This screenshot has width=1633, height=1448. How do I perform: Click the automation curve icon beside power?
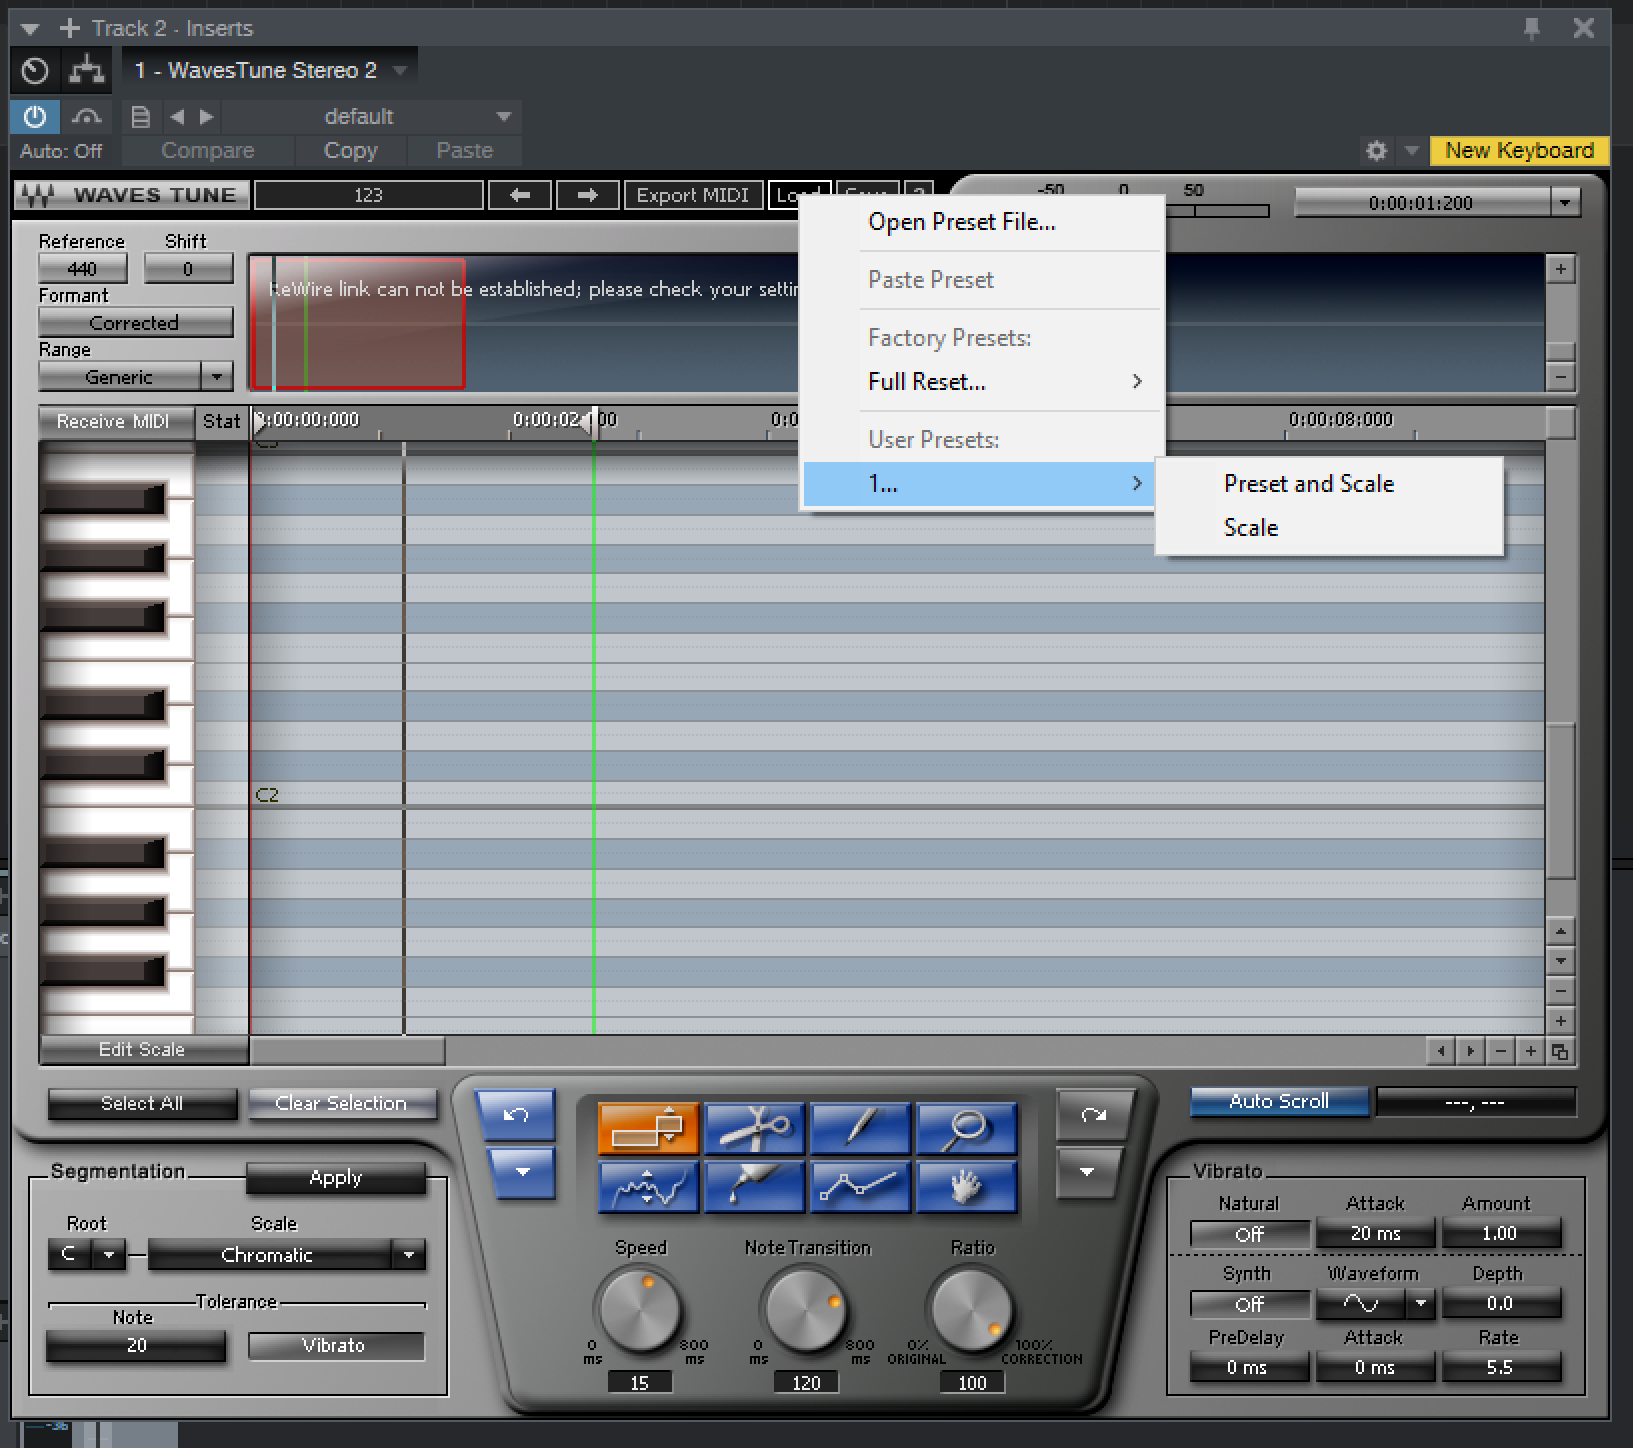(x=87, y=117)
